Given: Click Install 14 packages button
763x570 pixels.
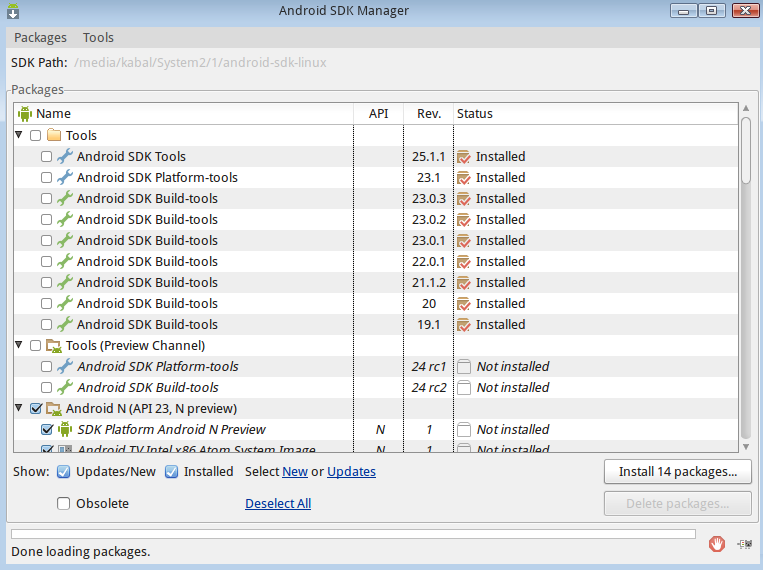Looking at the screenshot, I should click(677, 471).
